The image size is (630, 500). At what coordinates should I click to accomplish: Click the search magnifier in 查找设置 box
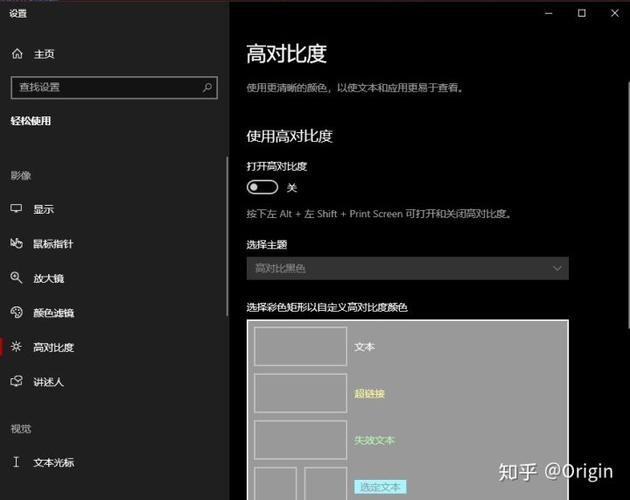coord(207,87)
